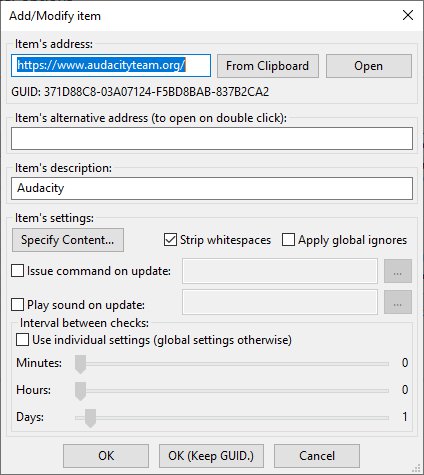
Task: Browse for sound file with ellipsis button
Action: 398,302
